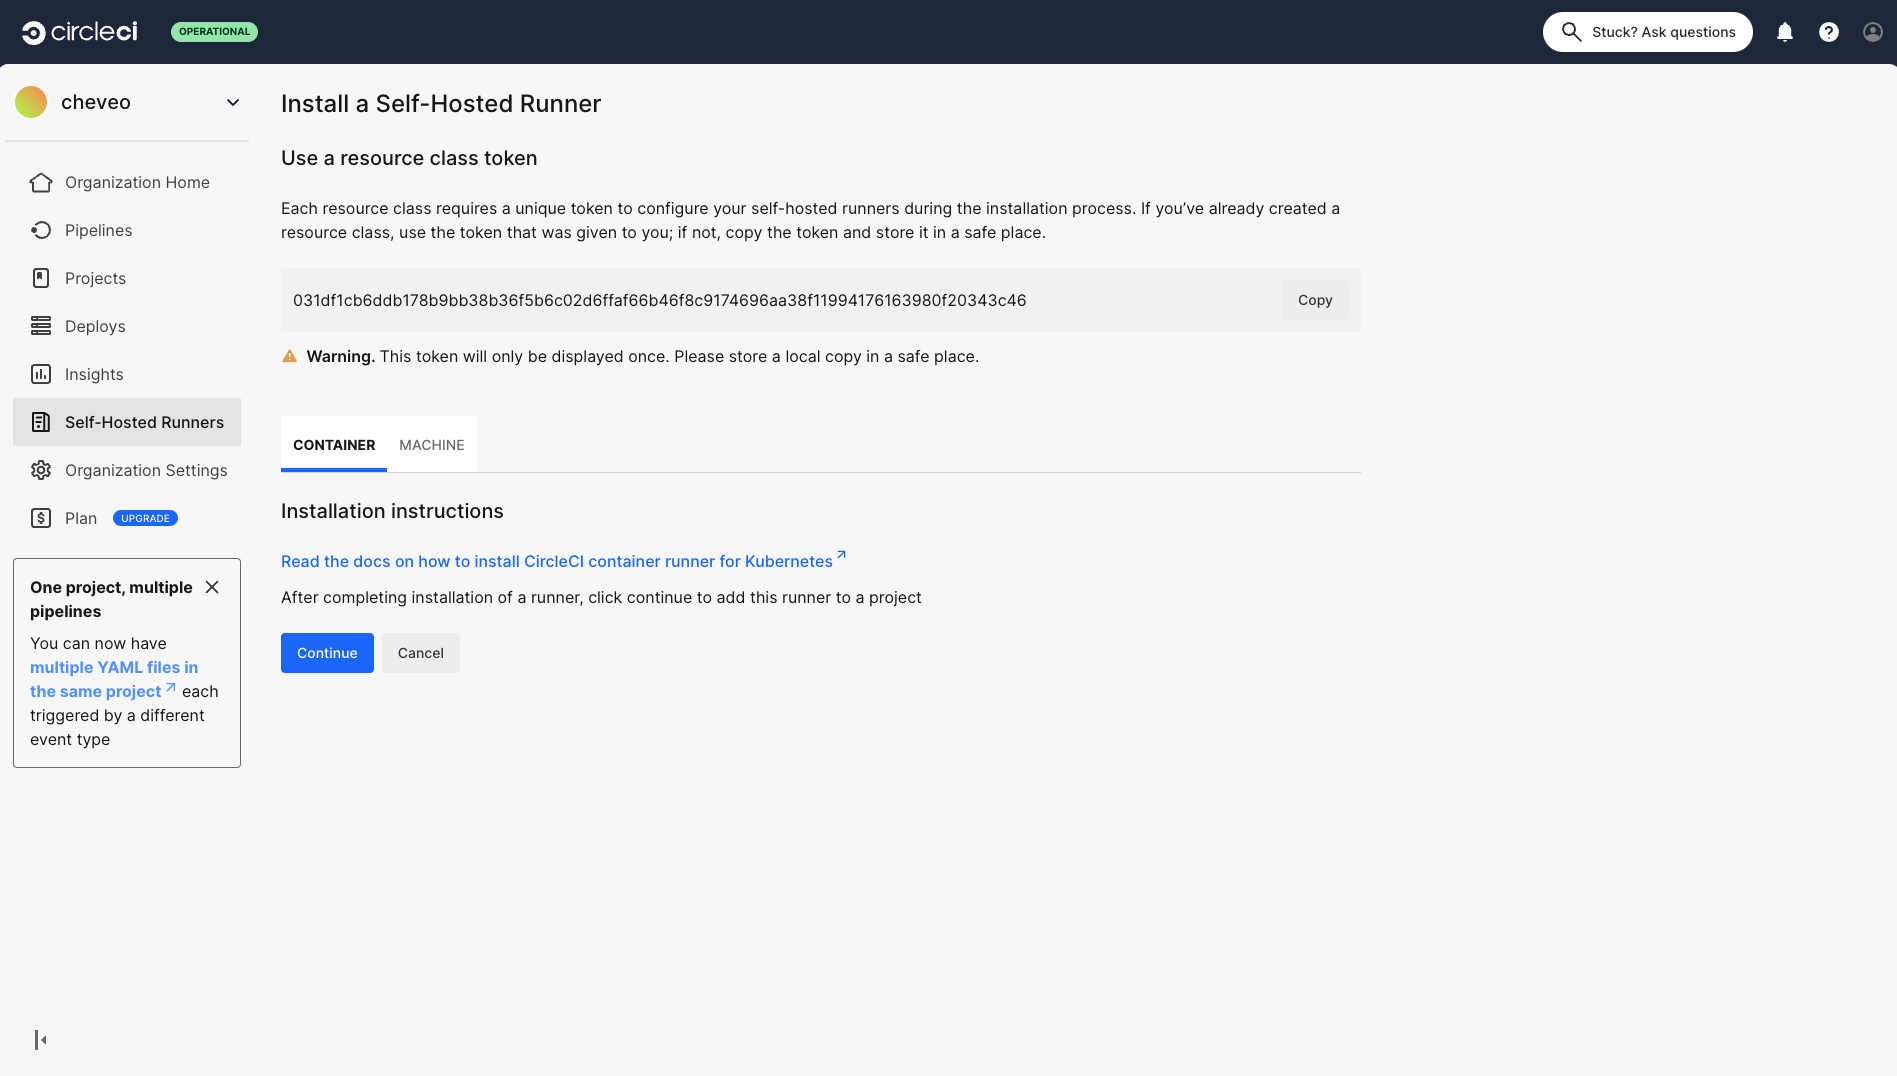Click the Organization Home house icon
Viewport: 1897px width, 1076px height.
coord(41,182)
